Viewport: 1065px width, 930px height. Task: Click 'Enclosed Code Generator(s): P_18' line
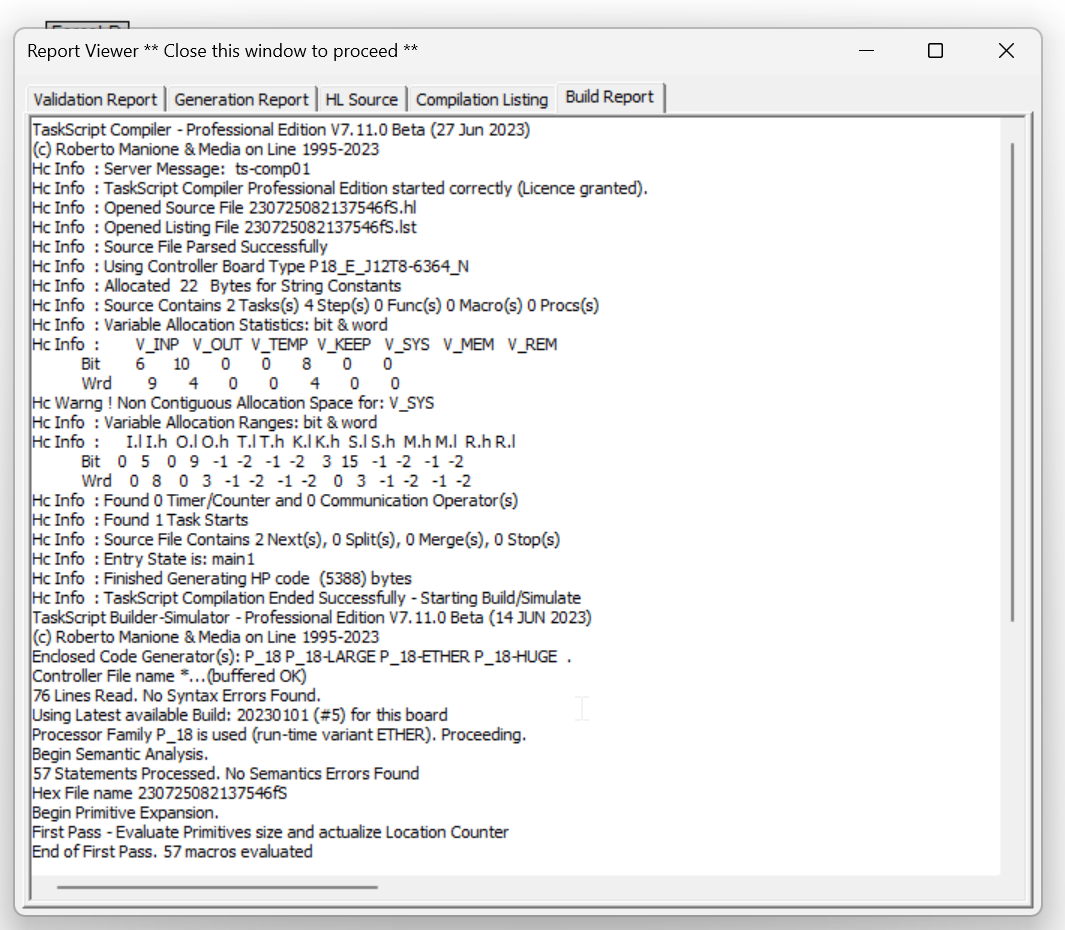coord(302,656)
